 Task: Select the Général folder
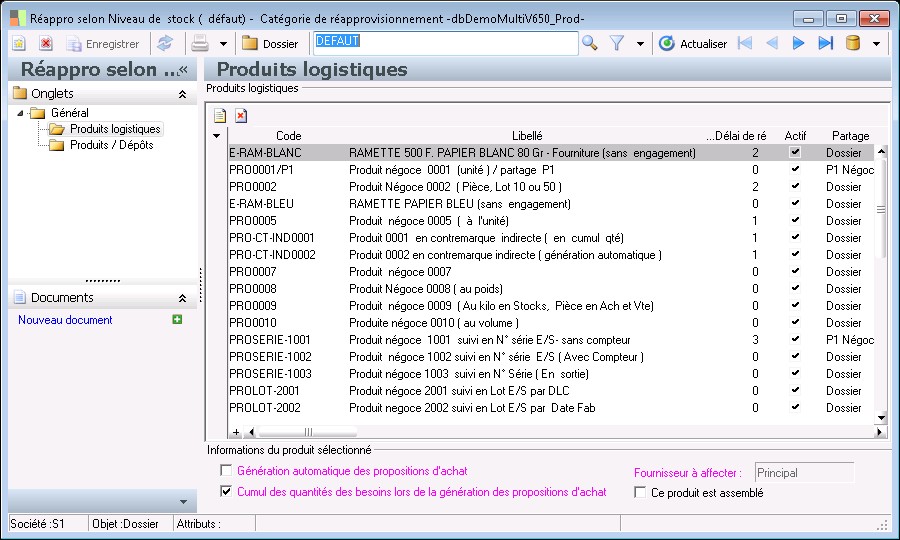pyautogui.click(x=60, y=113)
